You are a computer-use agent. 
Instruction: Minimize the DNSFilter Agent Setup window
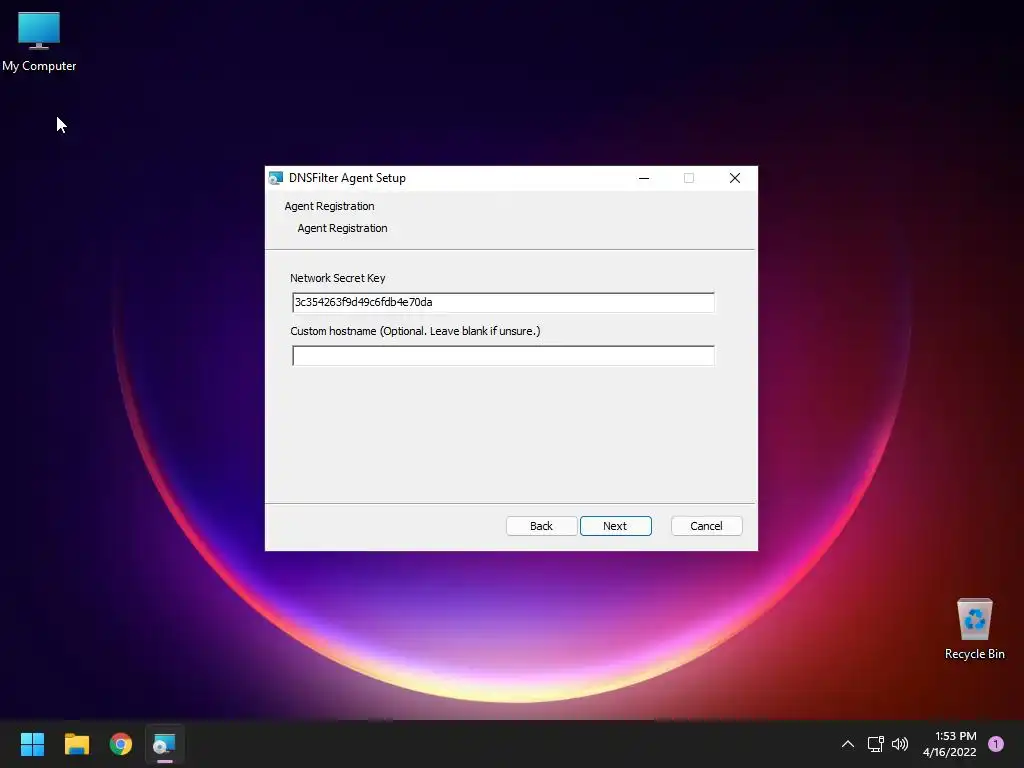pyautogui.click(x=644, y=178)
